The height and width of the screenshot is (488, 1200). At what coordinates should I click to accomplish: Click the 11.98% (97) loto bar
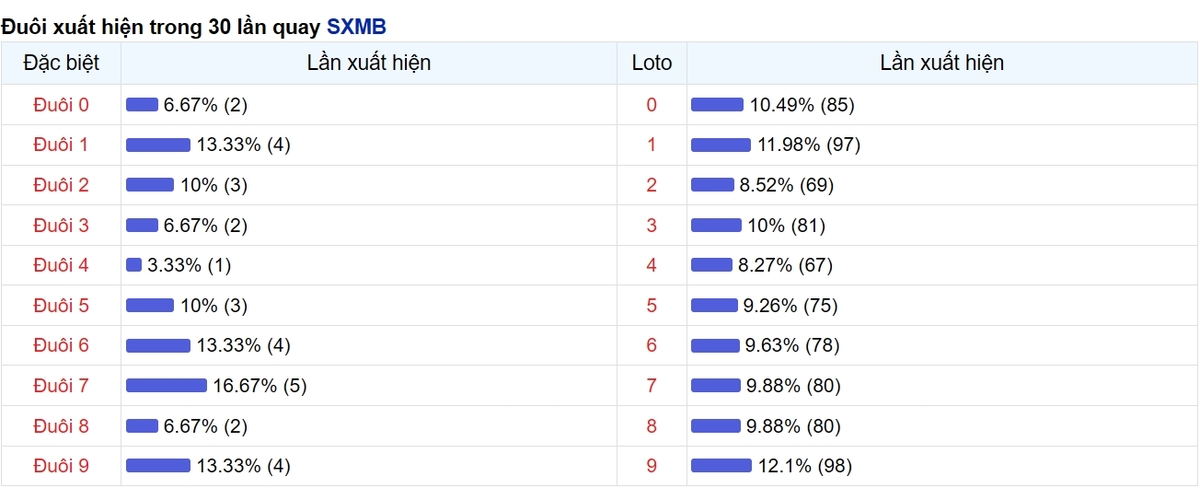[x=721, y=145]
